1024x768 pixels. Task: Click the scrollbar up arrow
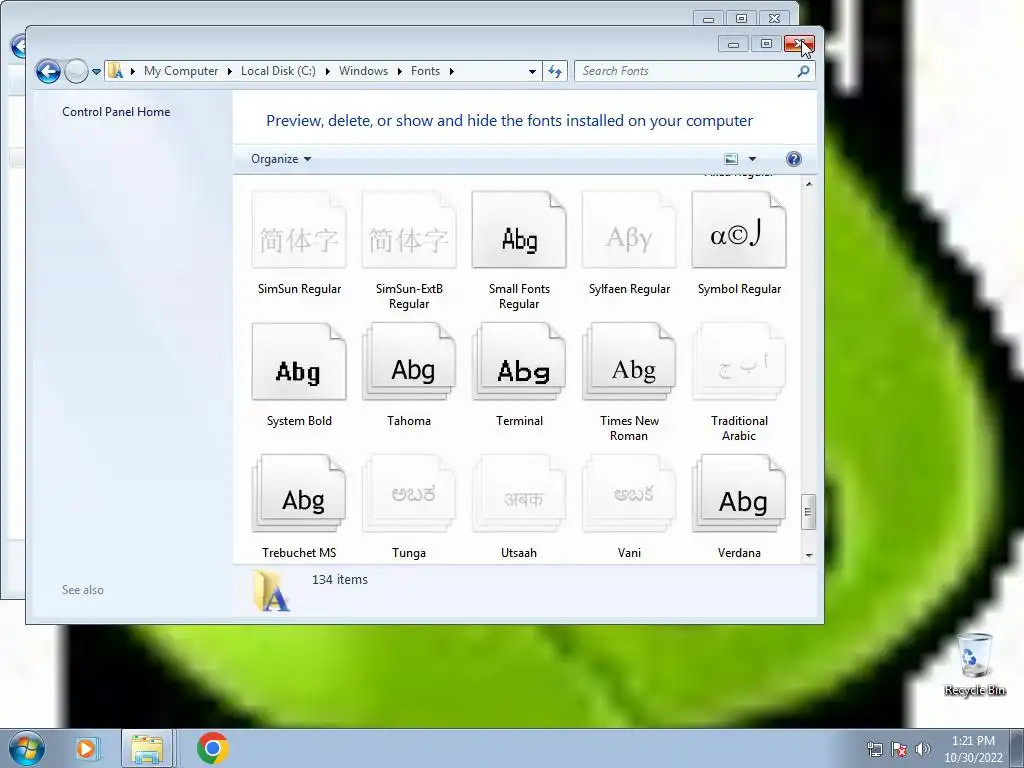[x=808, y=184]
